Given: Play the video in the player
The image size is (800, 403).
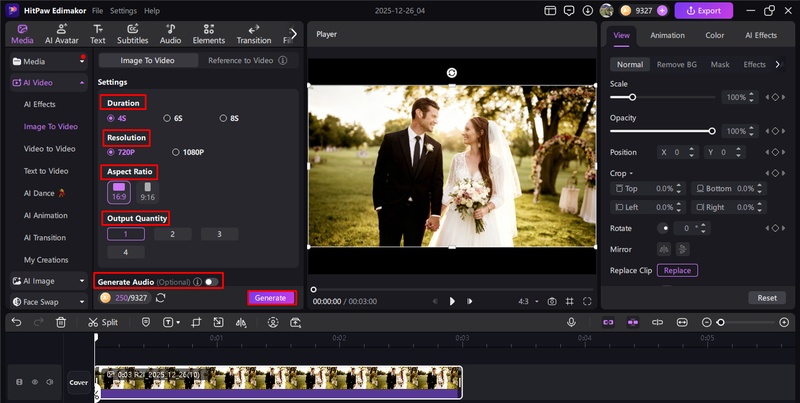Looking at the screenshot, I should click(452, 301).
